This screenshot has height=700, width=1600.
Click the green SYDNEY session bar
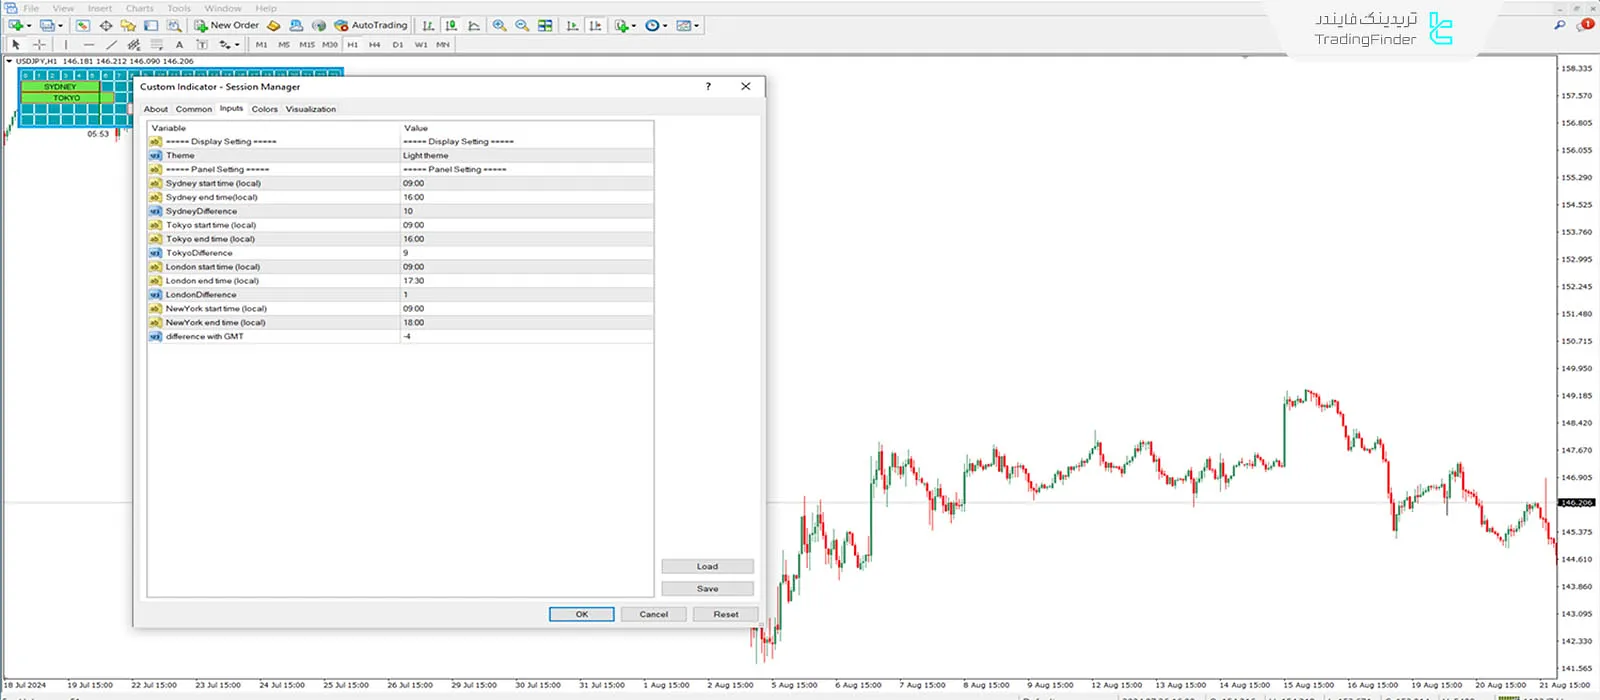(x=60, y=87)
